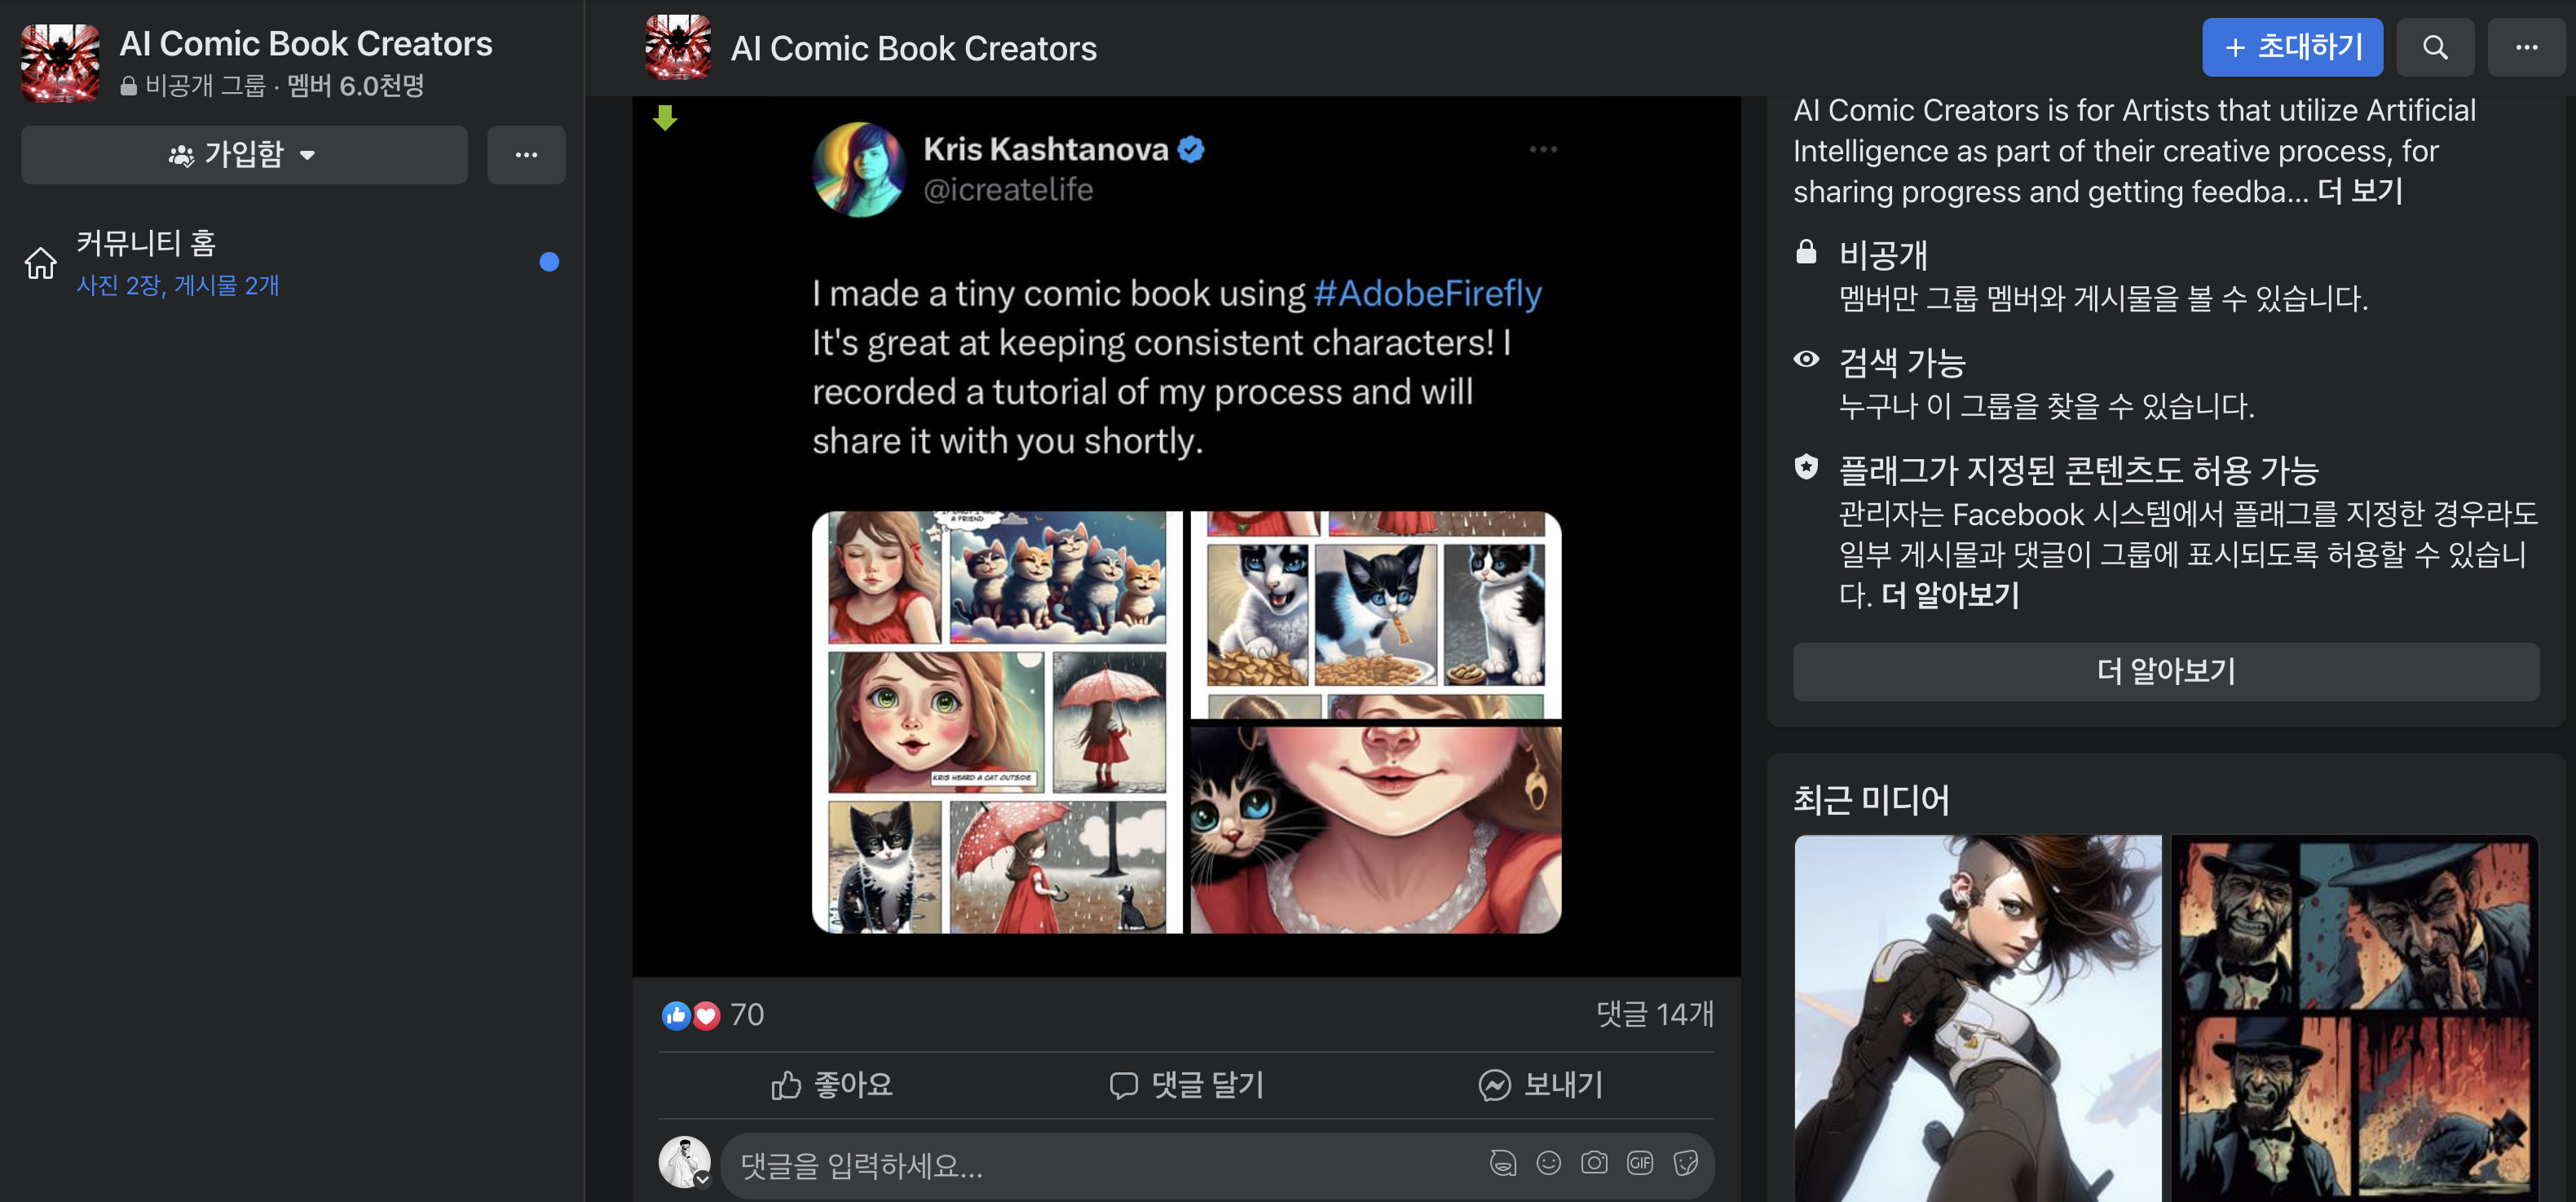Click 좋아요 like button on the post
2576x1202 pixels.
click(x=832, y=1085)
